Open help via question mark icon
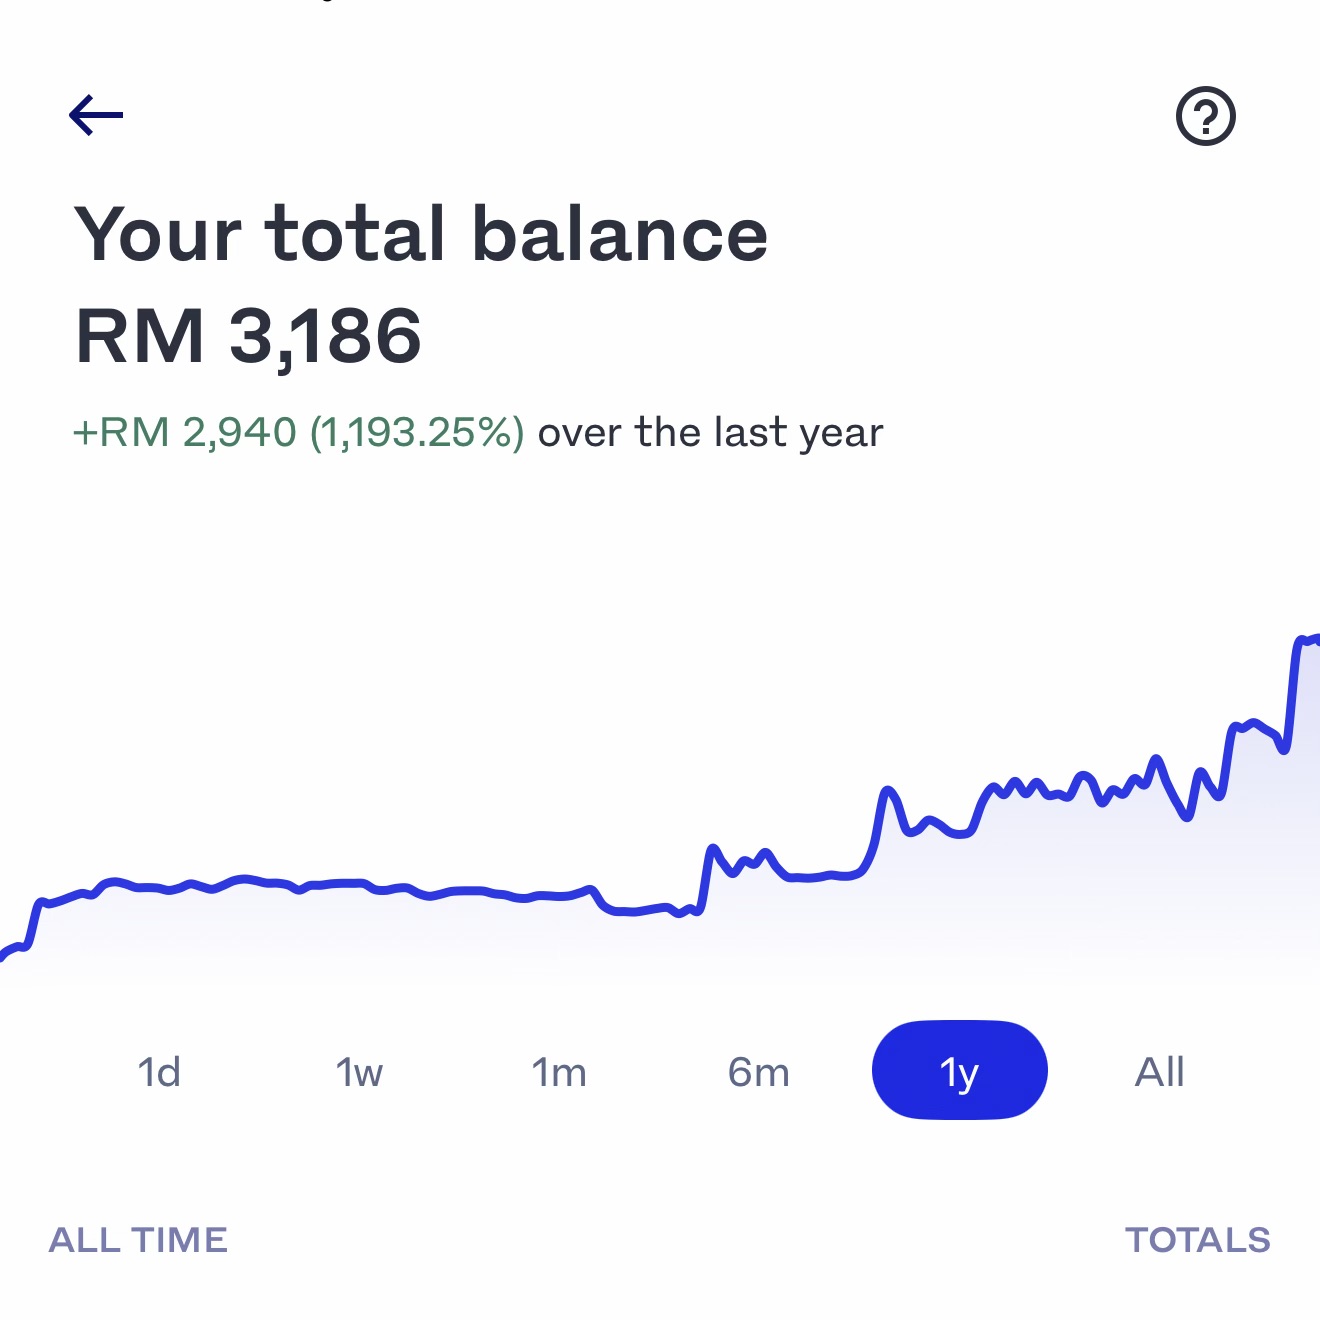This screenshot has height=1320, width=1320. click(x=1205, y=116)
